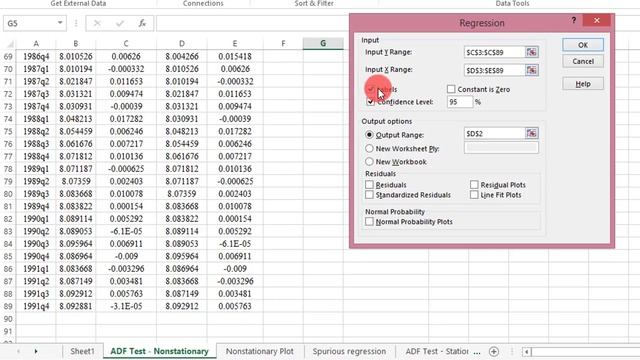Screen dimensions: 640x360
Task: Click cell E87 value -0.003296
Action: [235, 281]
